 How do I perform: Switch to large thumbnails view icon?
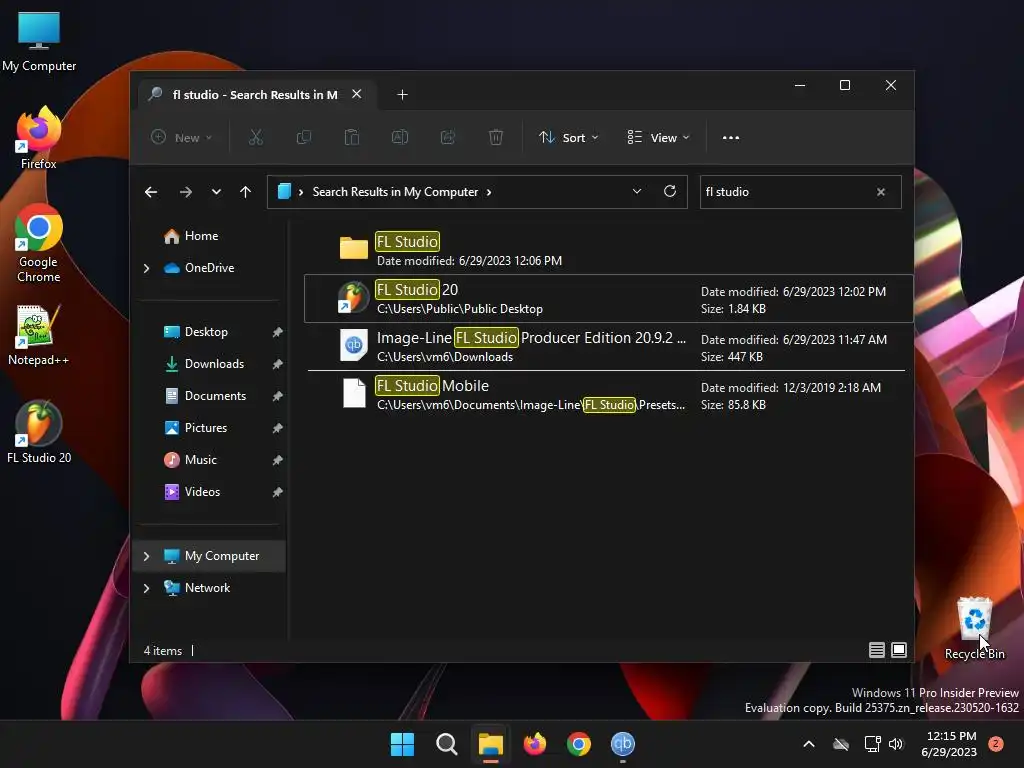[899, 650]
